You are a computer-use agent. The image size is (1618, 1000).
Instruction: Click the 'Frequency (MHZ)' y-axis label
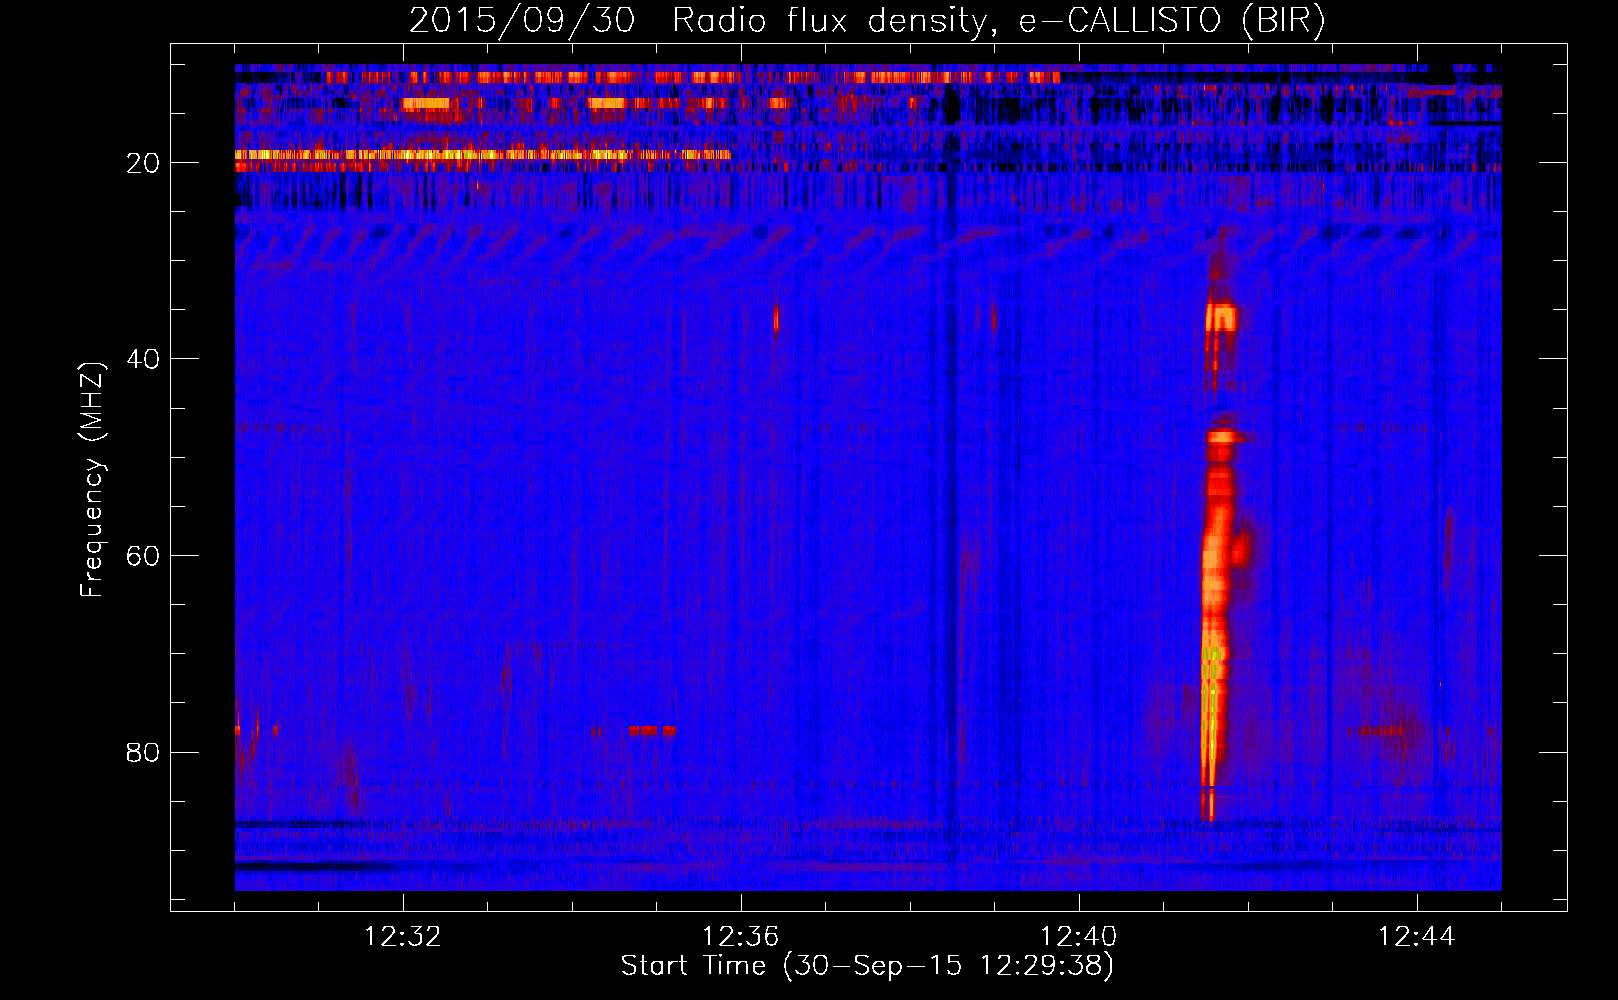[x=92, y=480]
